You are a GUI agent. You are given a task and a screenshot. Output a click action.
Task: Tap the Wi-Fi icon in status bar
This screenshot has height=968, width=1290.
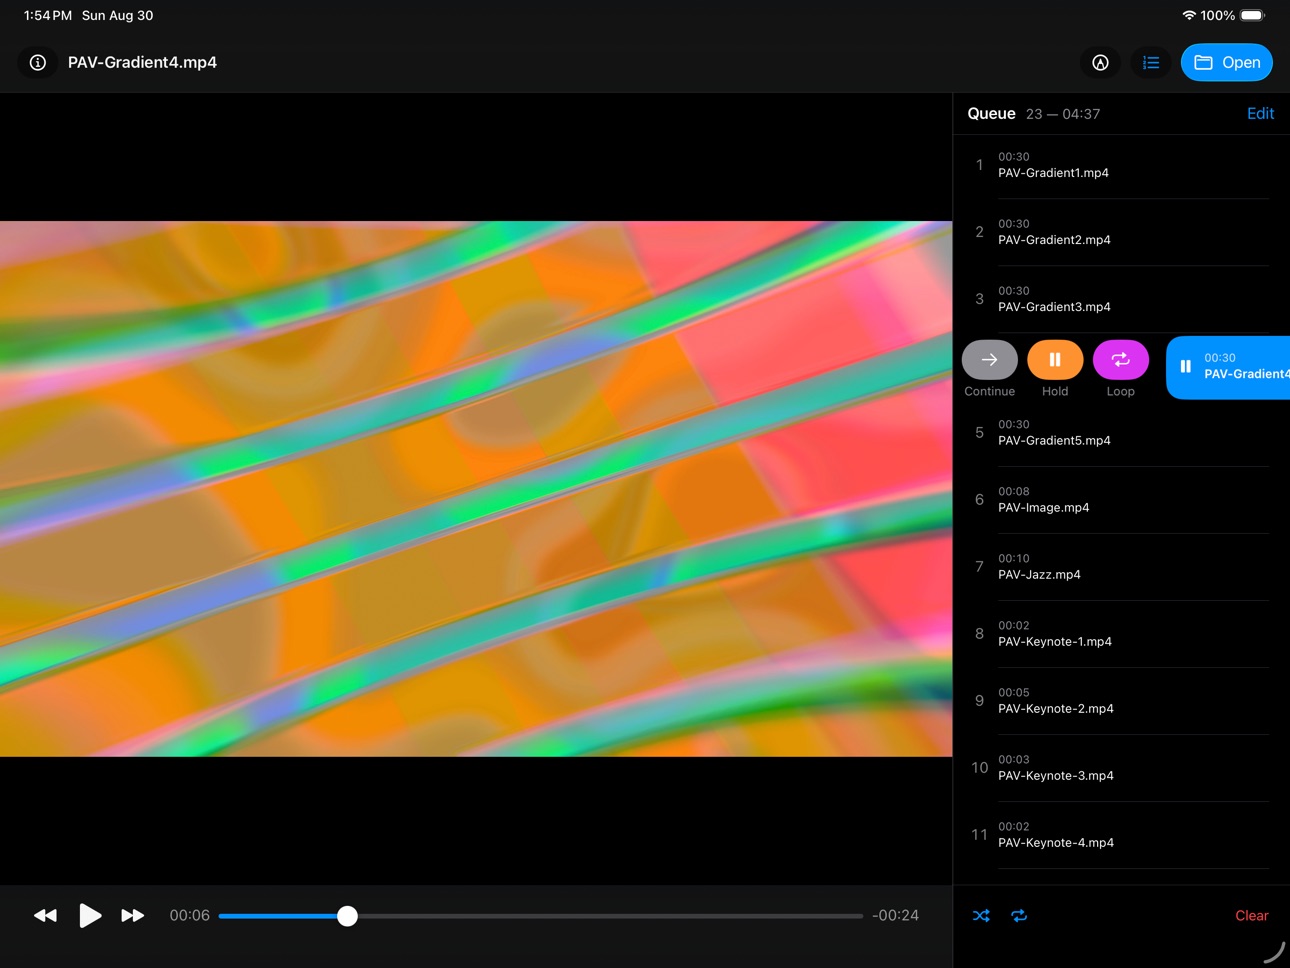coord(1189,15)
